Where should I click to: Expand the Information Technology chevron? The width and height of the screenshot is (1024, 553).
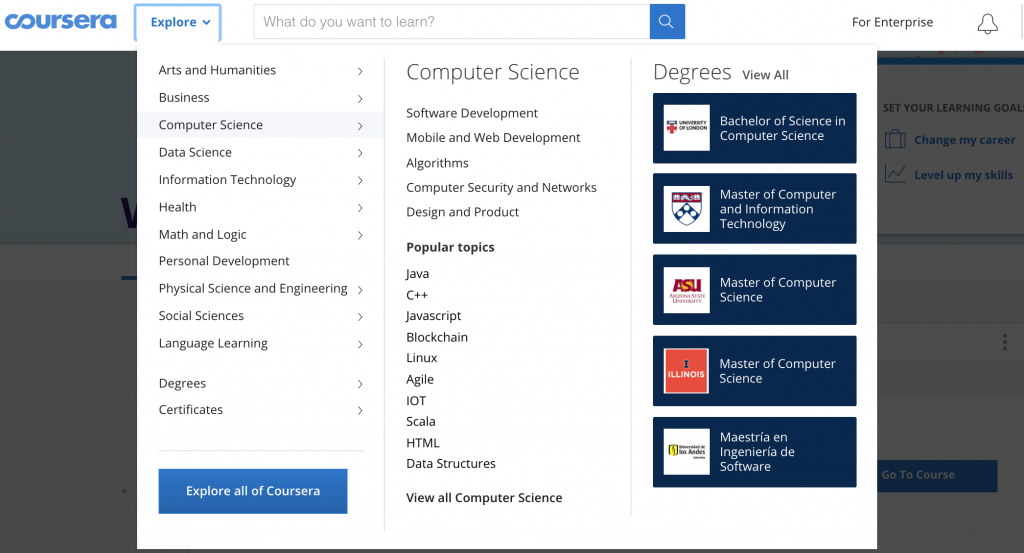(360, 180)
